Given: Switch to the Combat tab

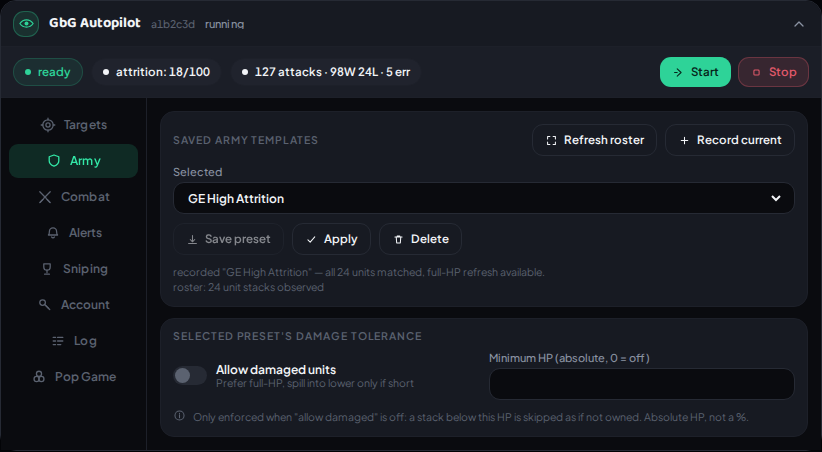Looking at the screenshot, I should click(73, 197).
